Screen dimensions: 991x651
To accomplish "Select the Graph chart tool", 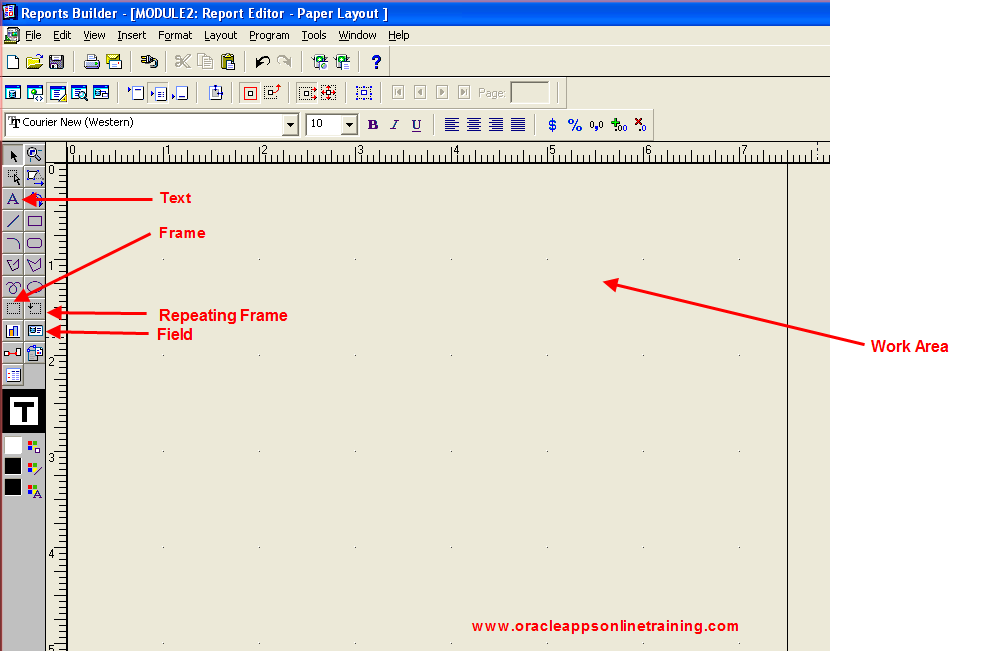I will pos(13,331).
